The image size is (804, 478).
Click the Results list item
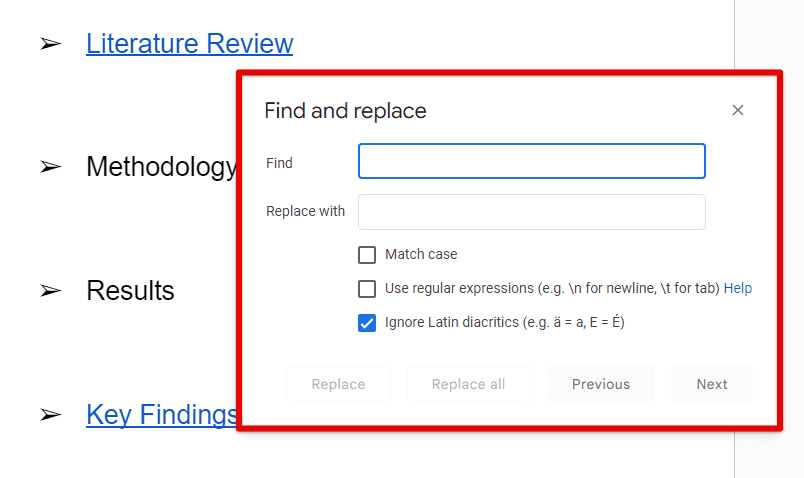(130, 291)
